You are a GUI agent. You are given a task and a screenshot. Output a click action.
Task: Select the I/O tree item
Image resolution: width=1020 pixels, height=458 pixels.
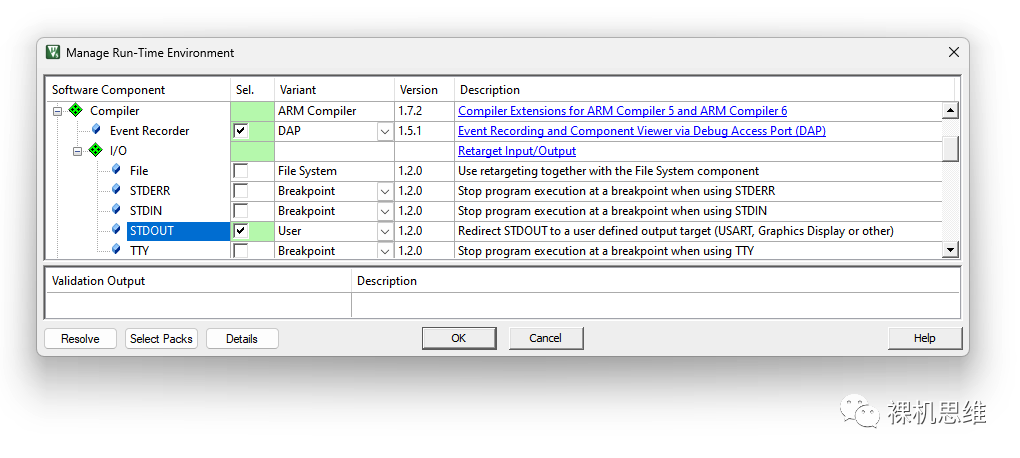[118, 151]
